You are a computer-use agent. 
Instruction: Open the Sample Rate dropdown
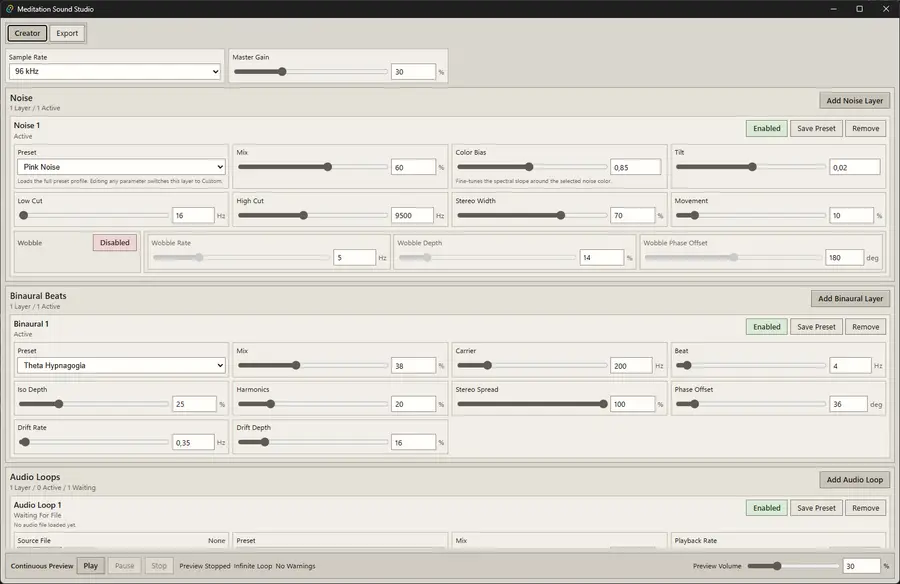(115, 71)
